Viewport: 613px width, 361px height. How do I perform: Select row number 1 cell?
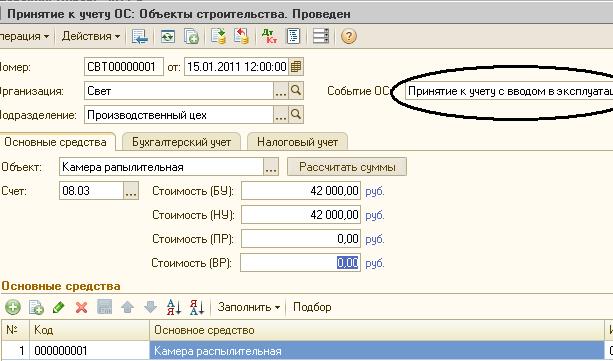coord(15,350)
